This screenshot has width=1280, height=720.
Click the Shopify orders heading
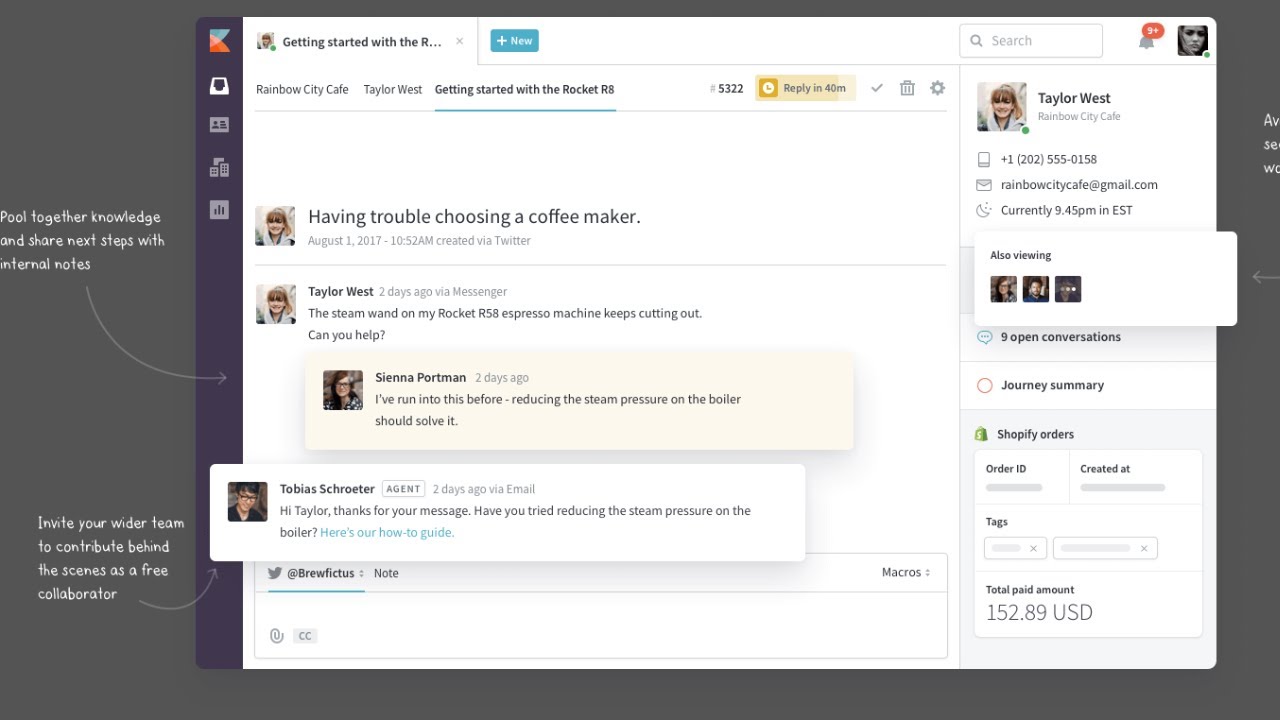tap(1035, 434)
